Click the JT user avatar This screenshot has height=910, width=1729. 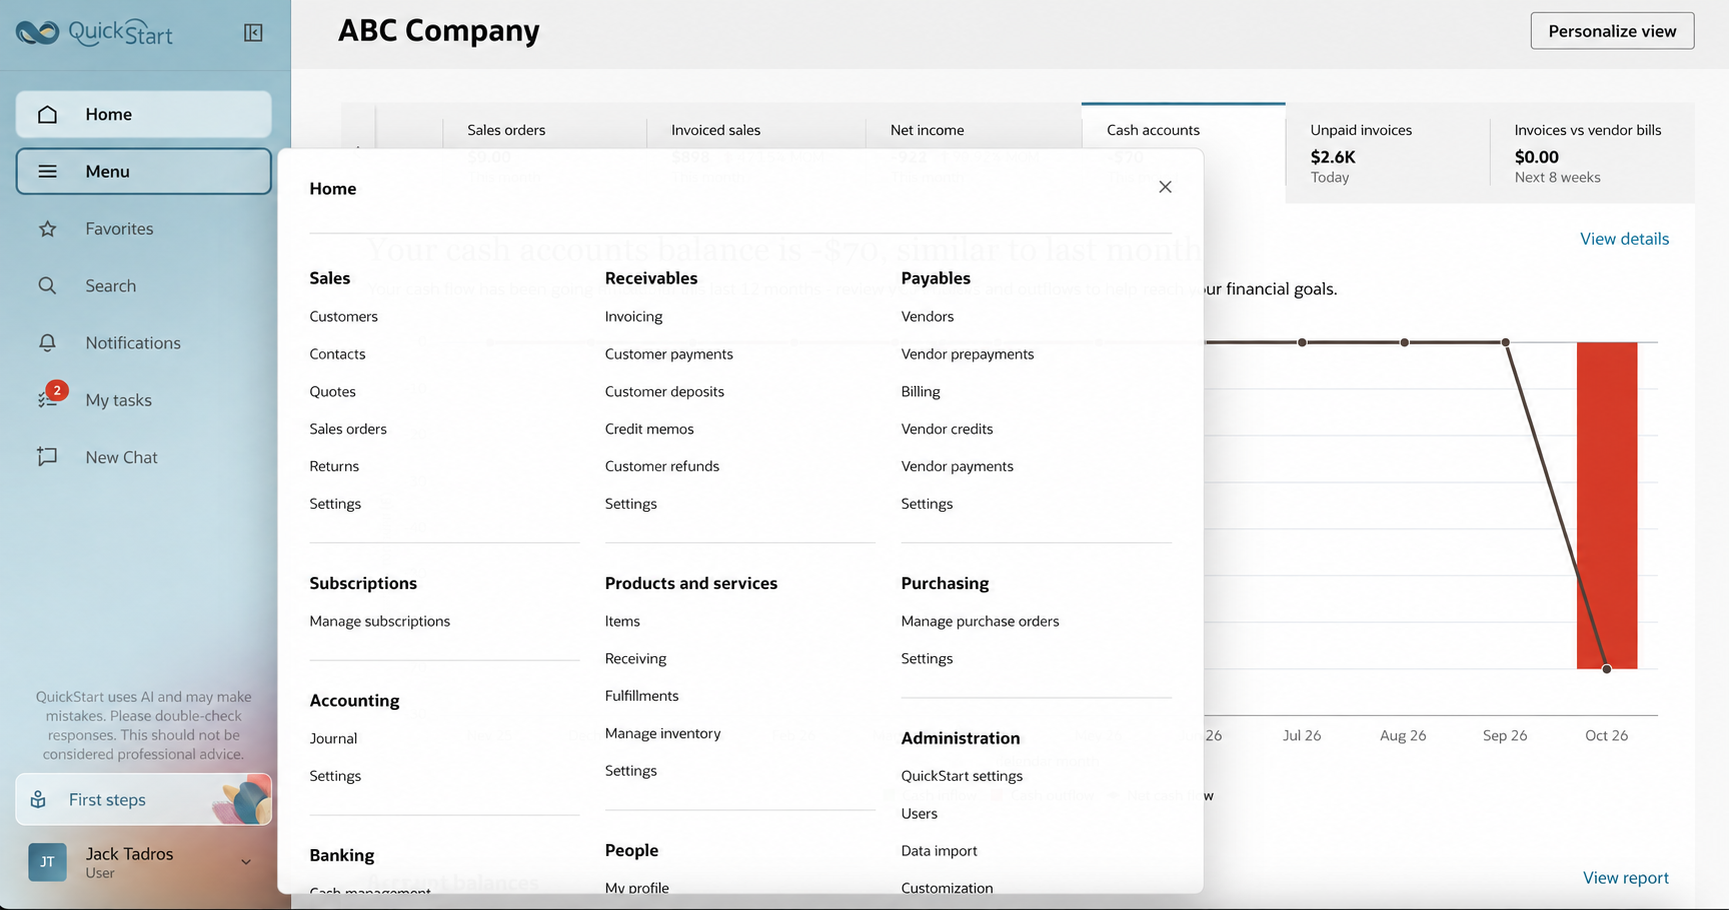[47, 862]
